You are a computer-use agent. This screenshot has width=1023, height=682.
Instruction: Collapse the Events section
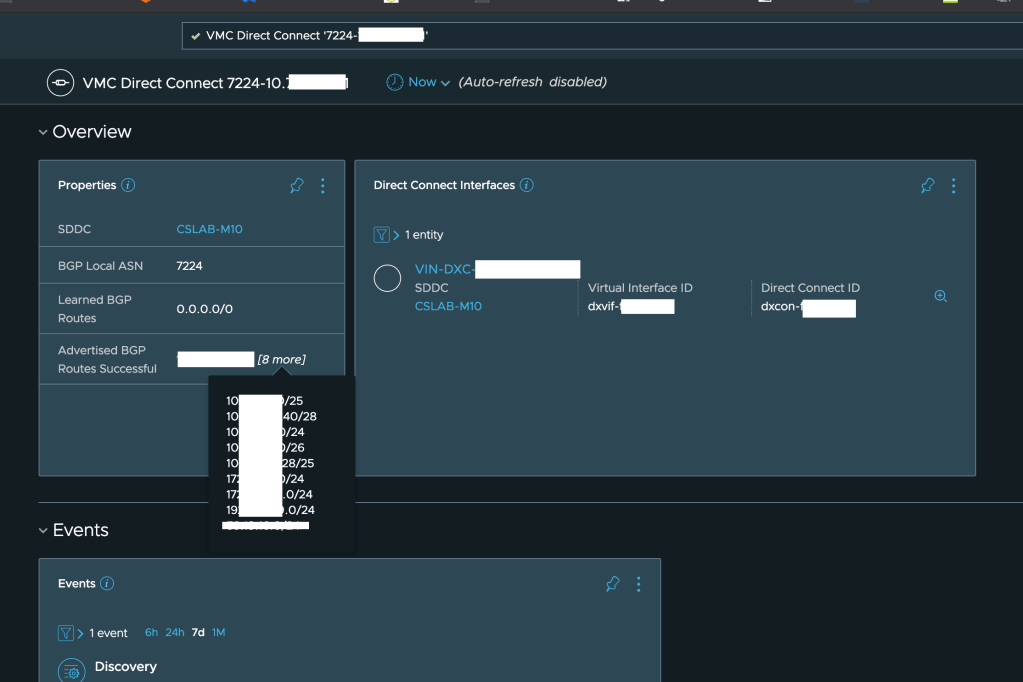43,530
